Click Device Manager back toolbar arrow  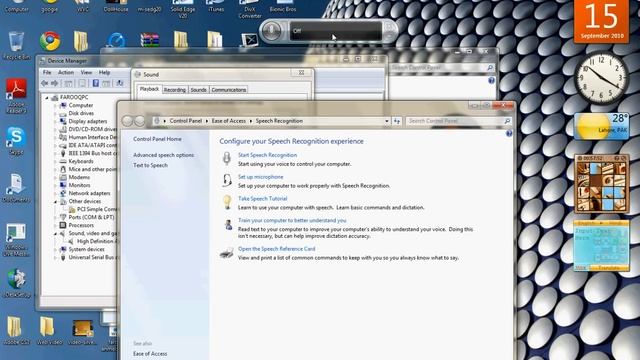[45, 83]
